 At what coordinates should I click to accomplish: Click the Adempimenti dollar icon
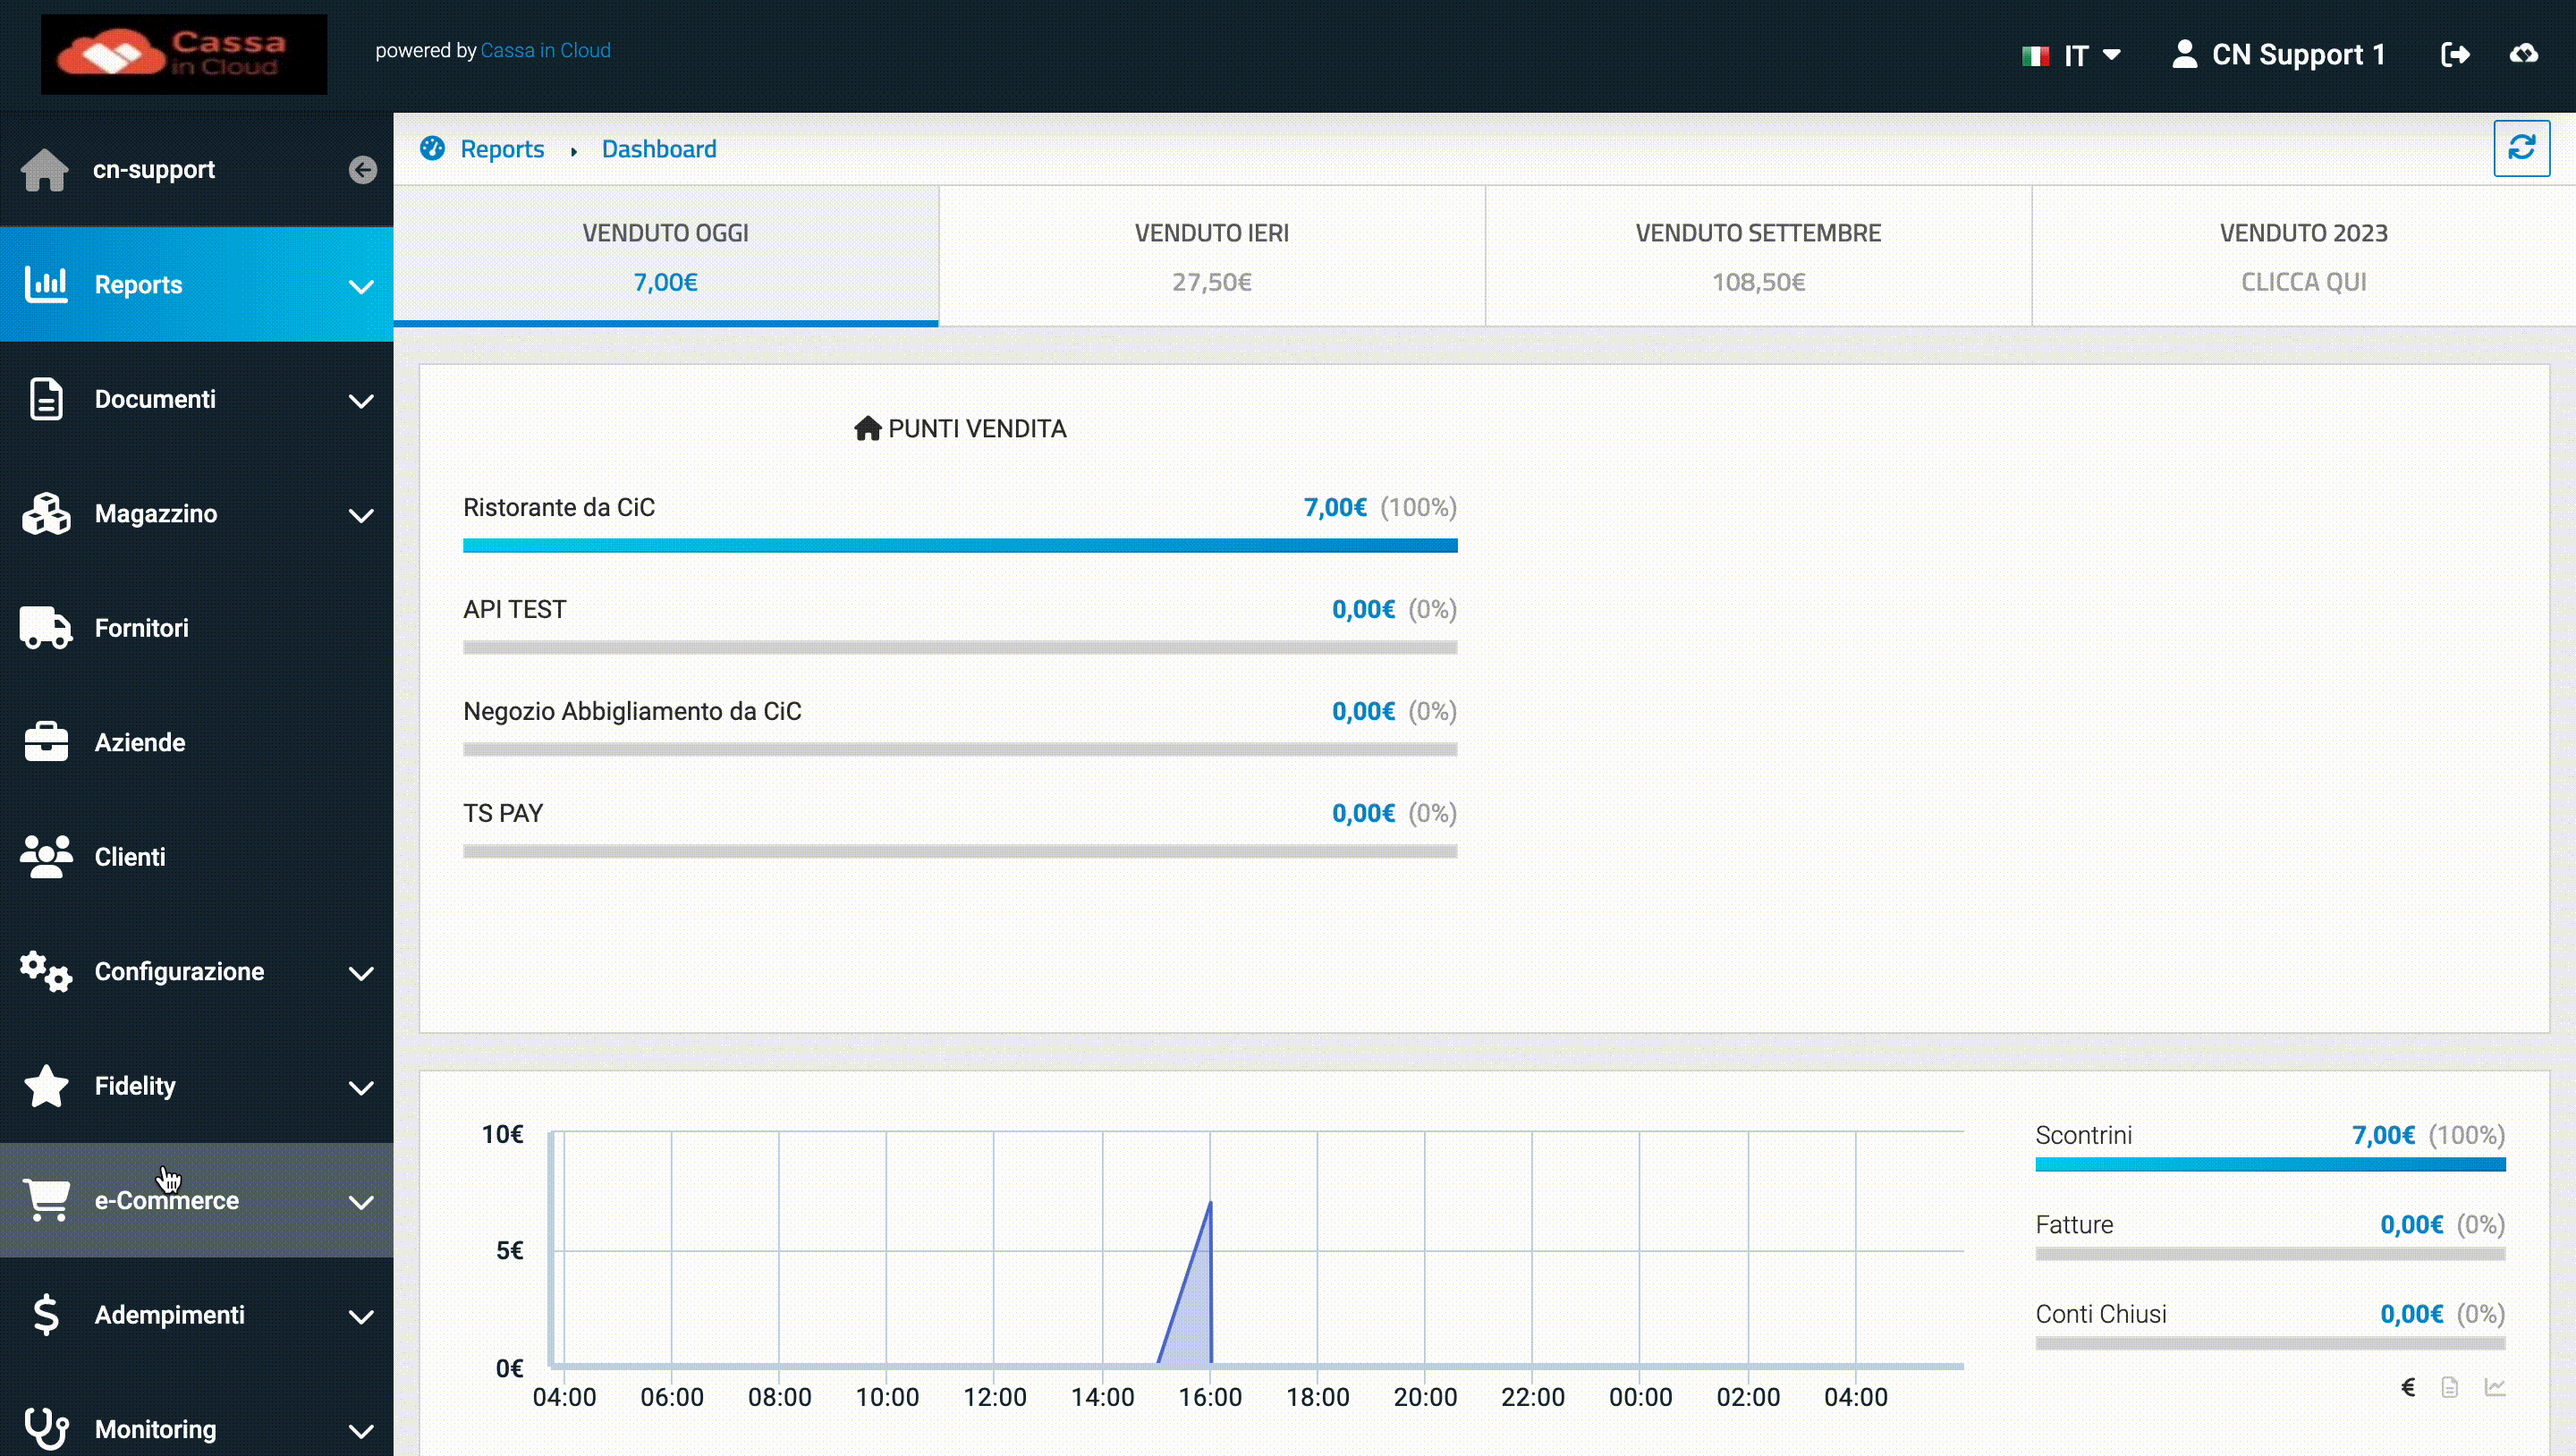(46, 1315)
